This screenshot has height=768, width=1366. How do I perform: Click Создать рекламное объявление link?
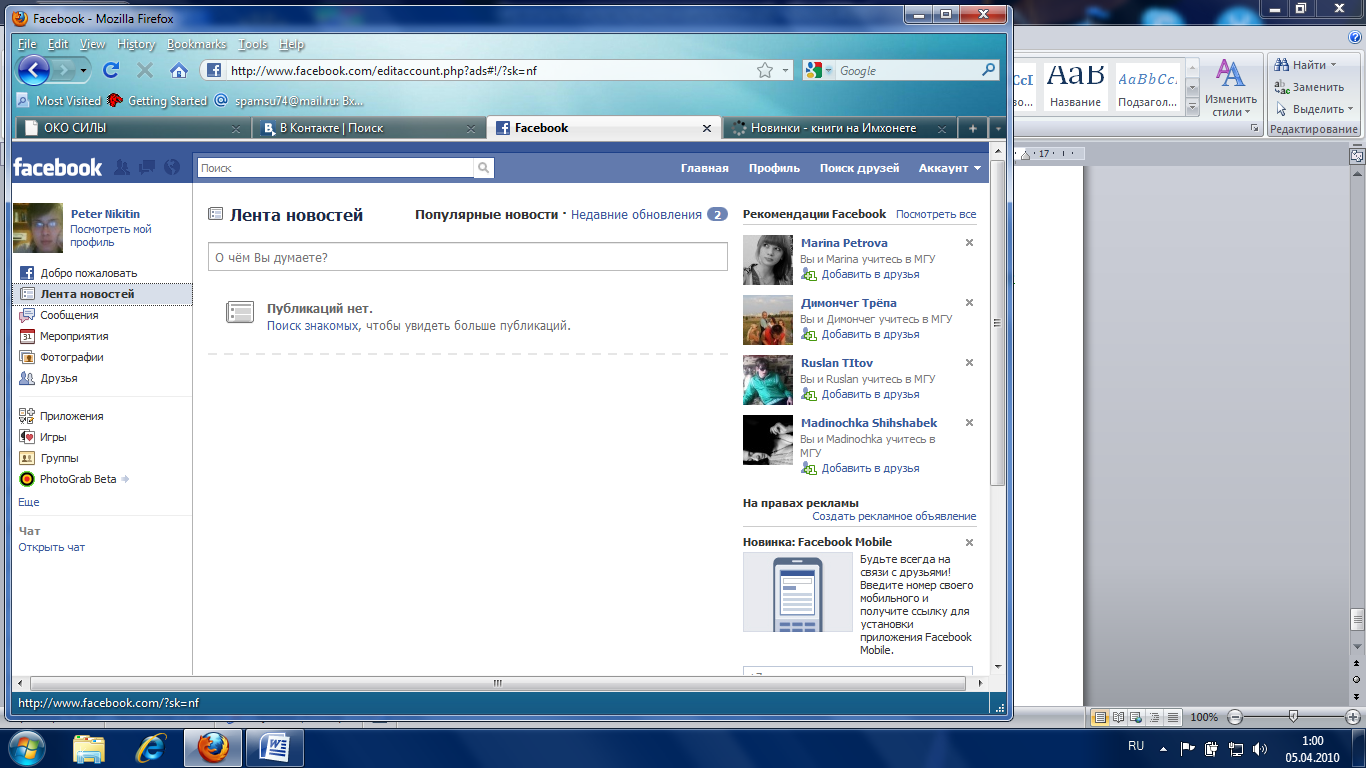pyautogui.click(x=894, y=516)
